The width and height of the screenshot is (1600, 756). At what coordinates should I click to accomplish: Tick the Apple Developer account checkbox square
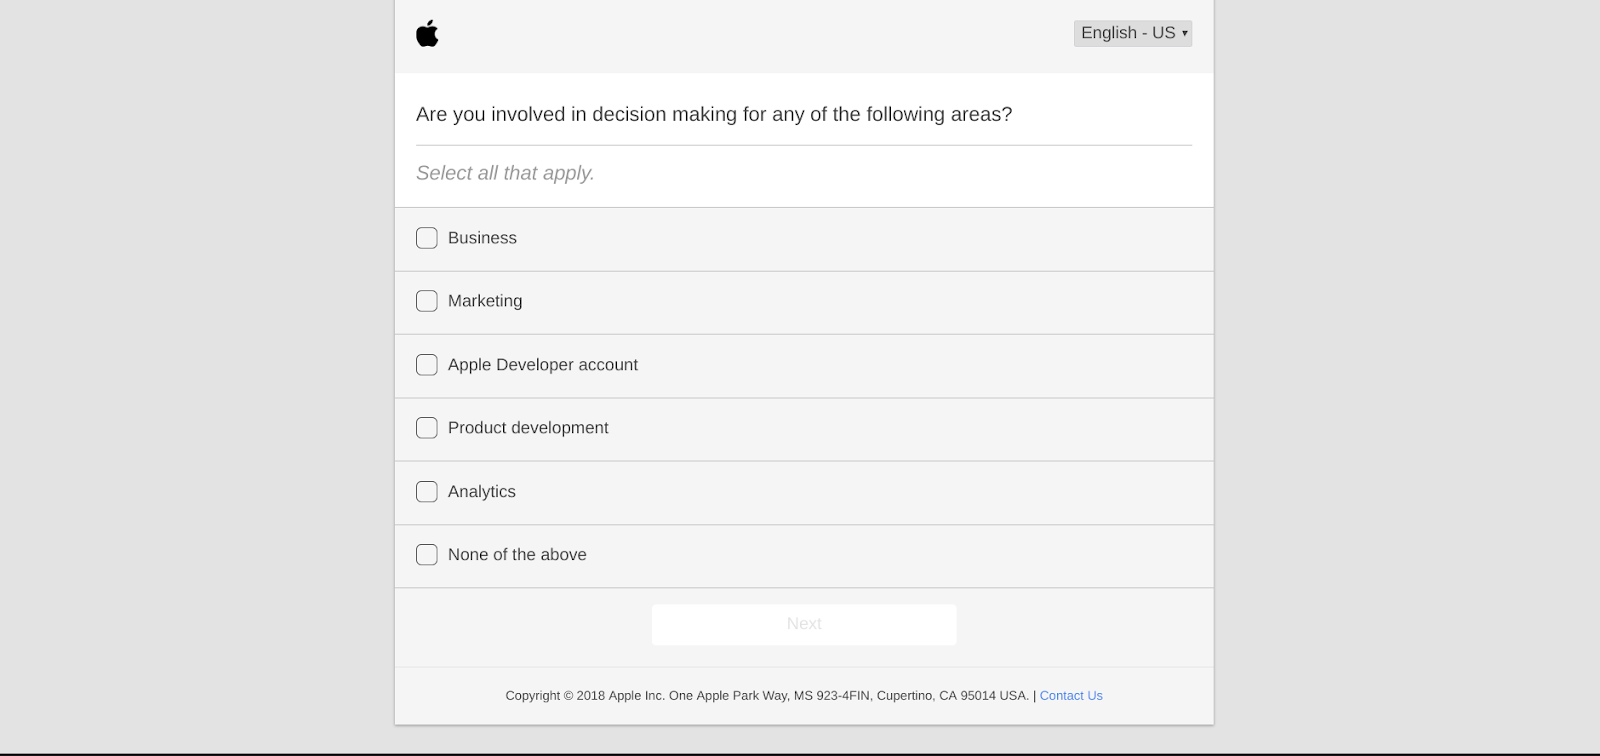[x=427, y=365]
